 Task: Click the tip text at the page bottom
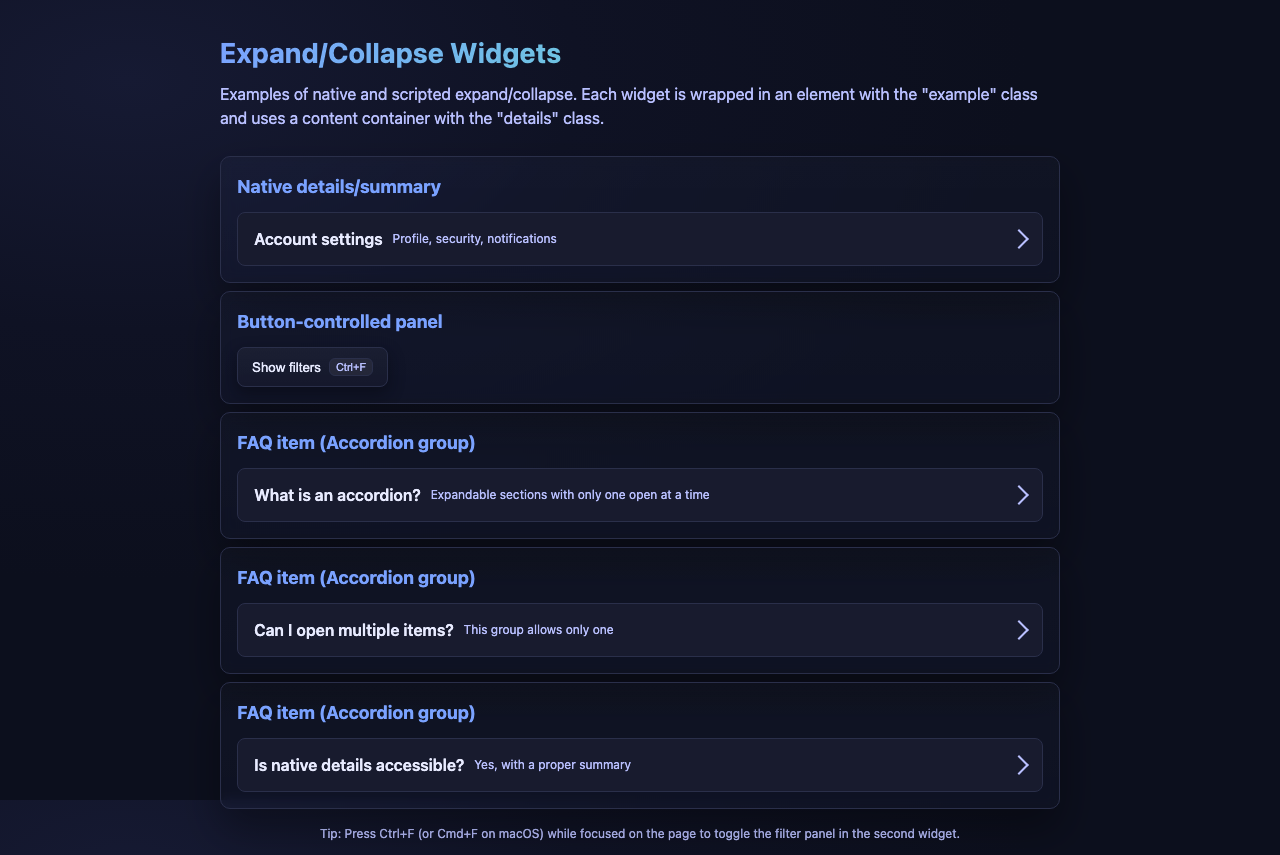[639, 833]
